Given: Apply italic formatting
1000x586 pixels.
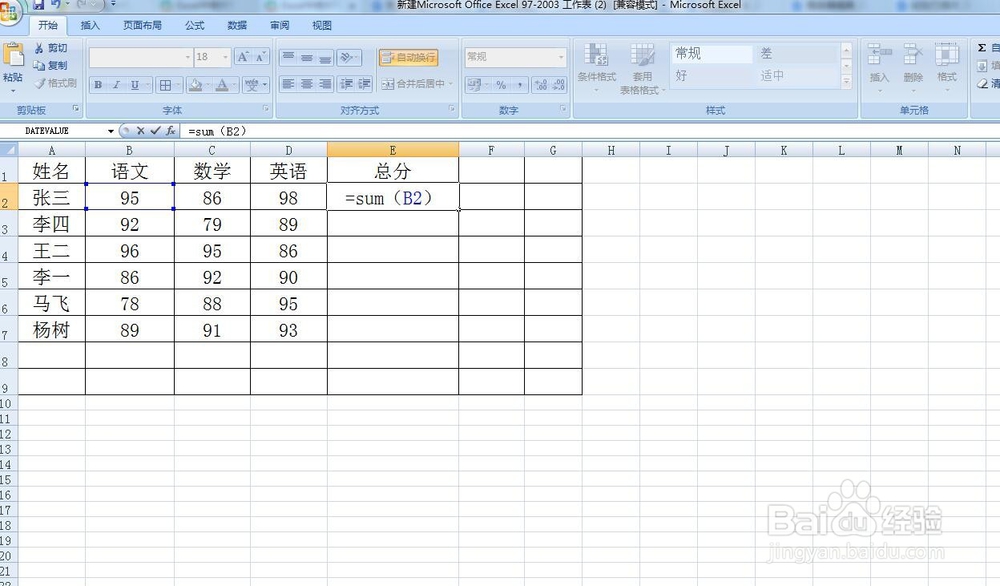Looking at the screenshot, I should tap(116, 84).
